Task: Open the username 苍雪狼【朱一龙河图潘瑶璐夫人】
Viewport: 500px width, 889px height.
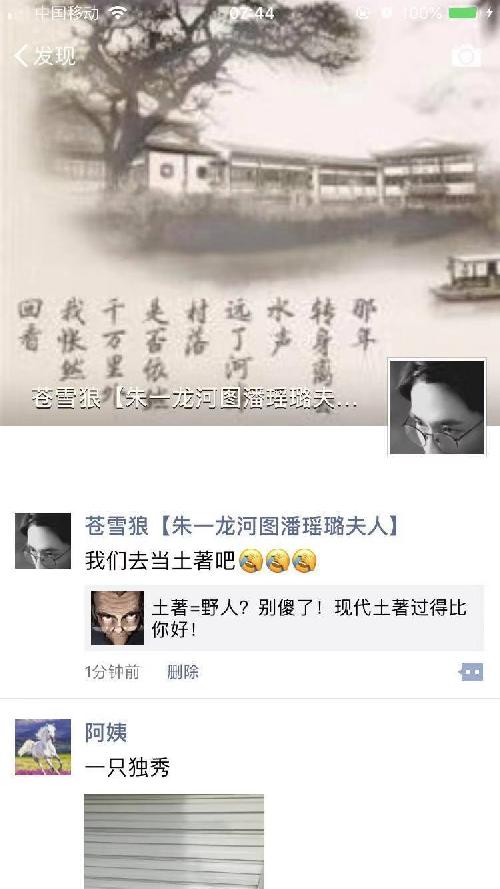Action: click(x=242, y=526)
